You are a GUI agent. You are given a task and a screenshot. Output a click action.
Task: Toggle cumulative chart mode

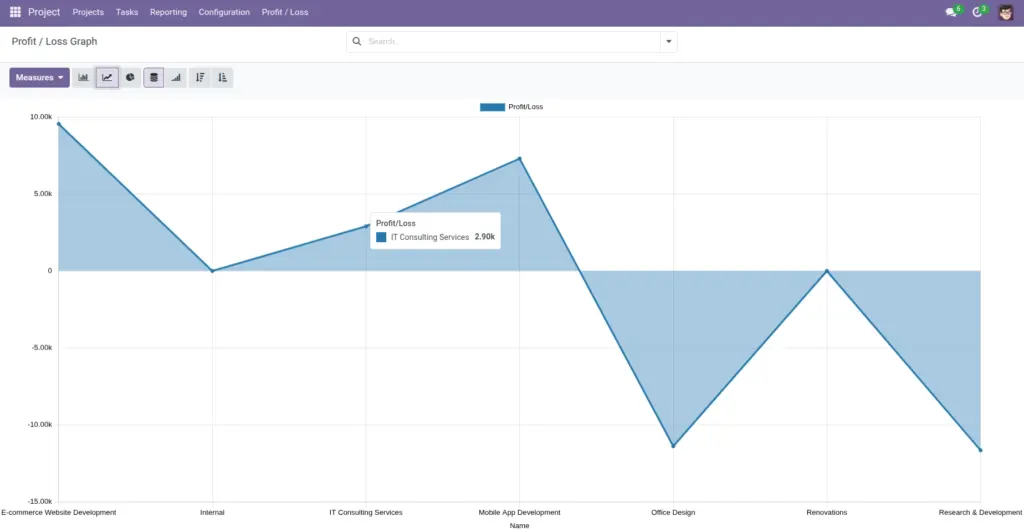[x=176, y=78]
